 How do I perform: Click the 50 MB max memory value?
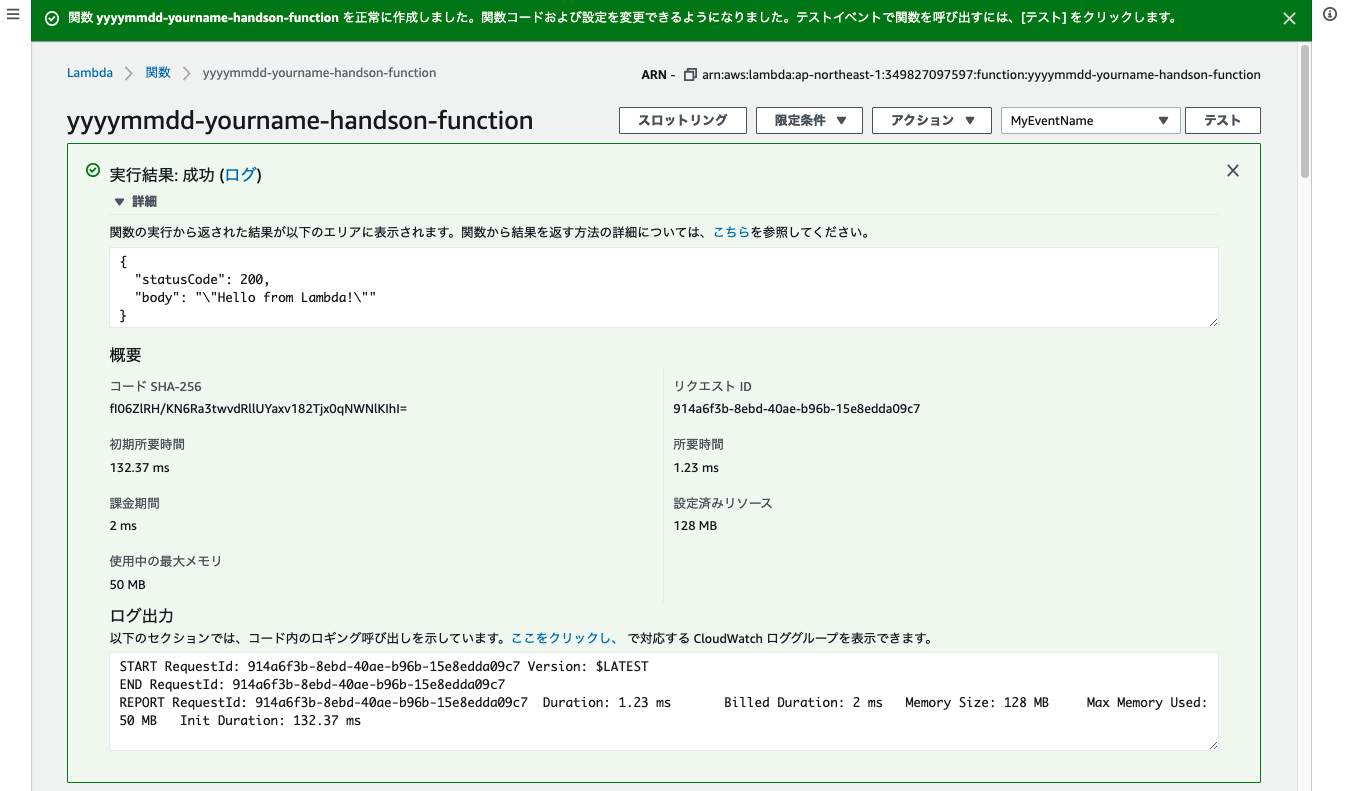pos(128,585)
